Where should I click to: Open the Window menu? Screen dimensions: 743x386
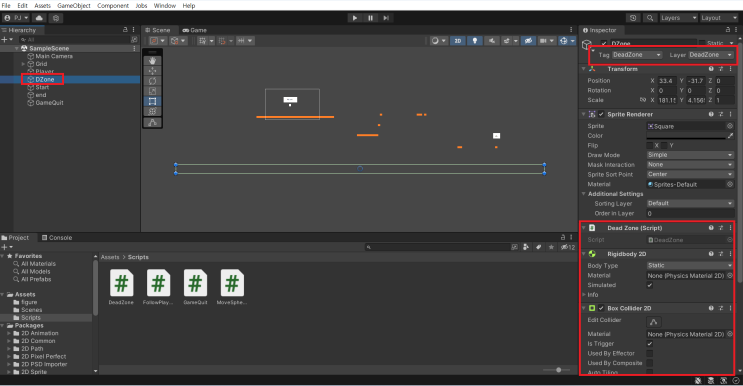[x=164, y=6]
